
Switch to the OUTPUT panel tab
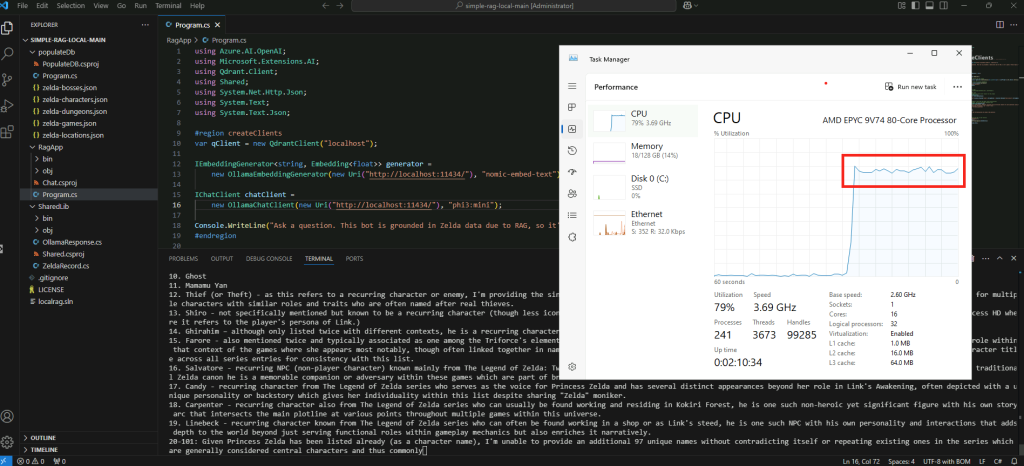click(221, 258)
